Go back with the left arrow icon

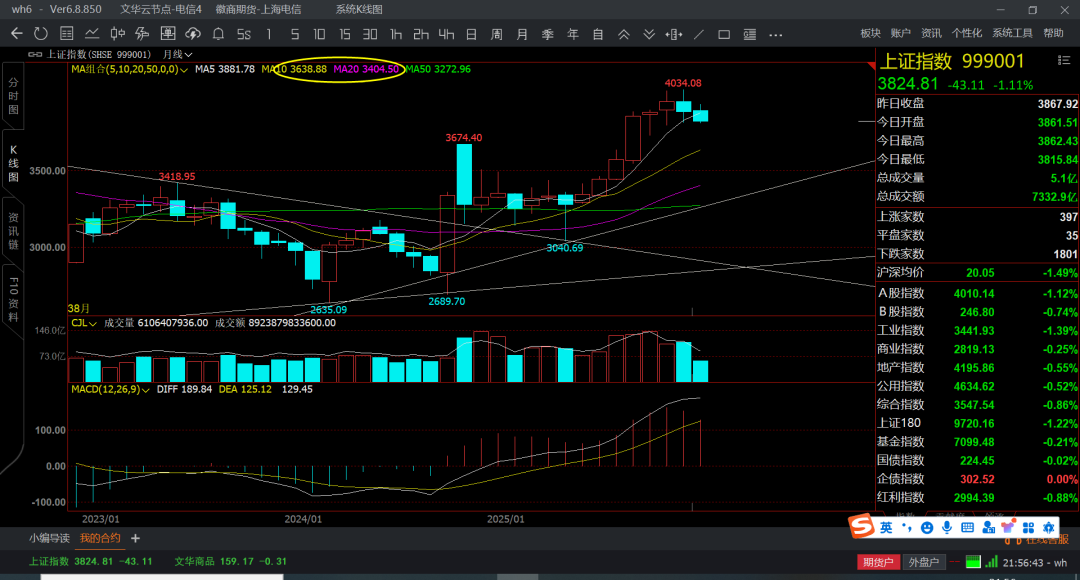[x=17, y=33]
